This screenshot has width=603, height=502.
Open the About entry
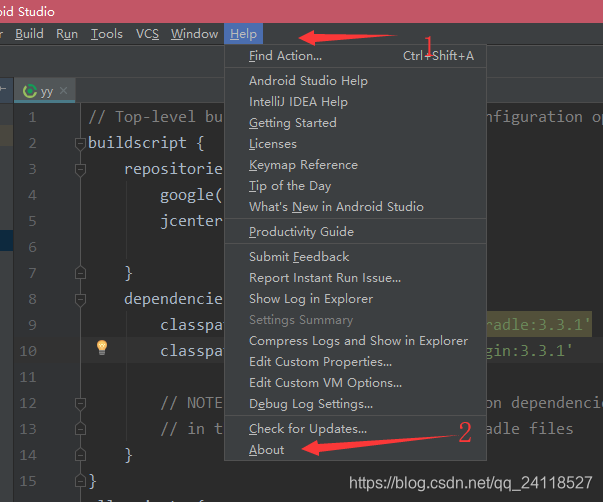coord(355,450)
